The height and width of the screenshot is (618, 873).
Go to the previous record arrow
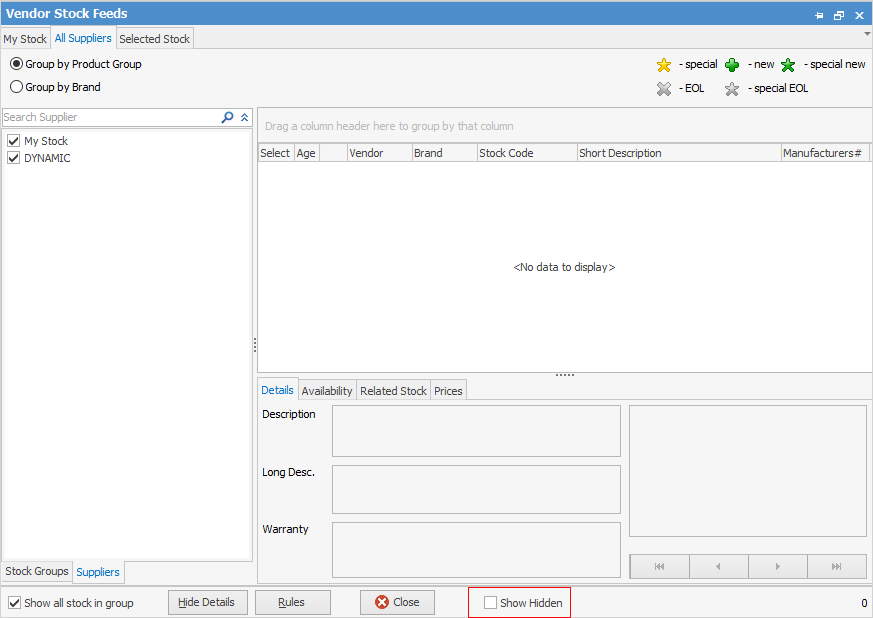(x=718, y=567)
